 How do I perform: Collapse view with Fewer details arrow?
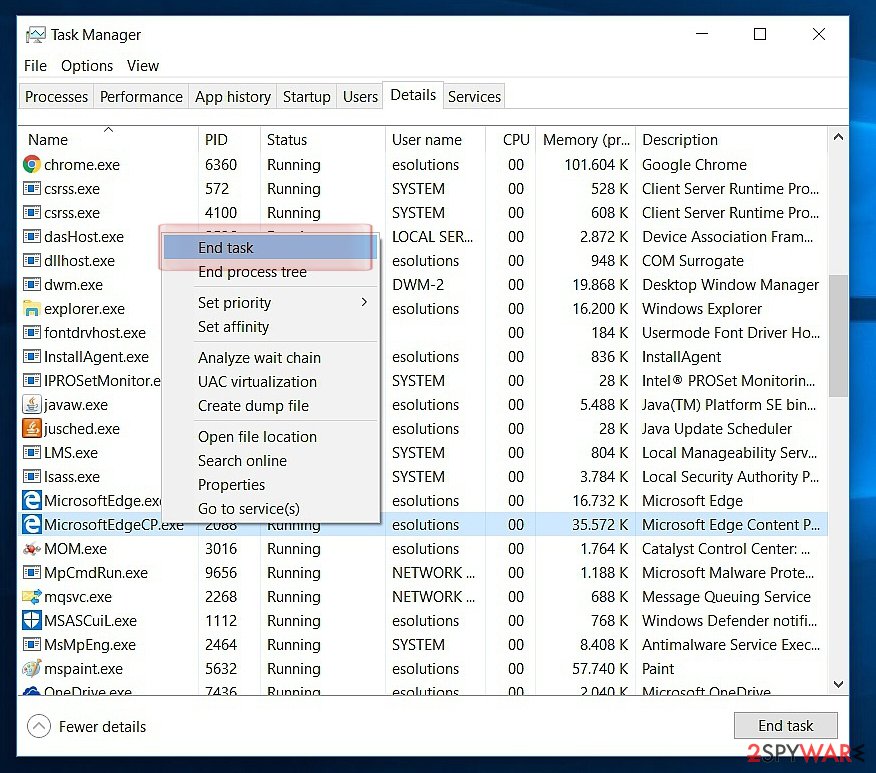pos(39,726)
